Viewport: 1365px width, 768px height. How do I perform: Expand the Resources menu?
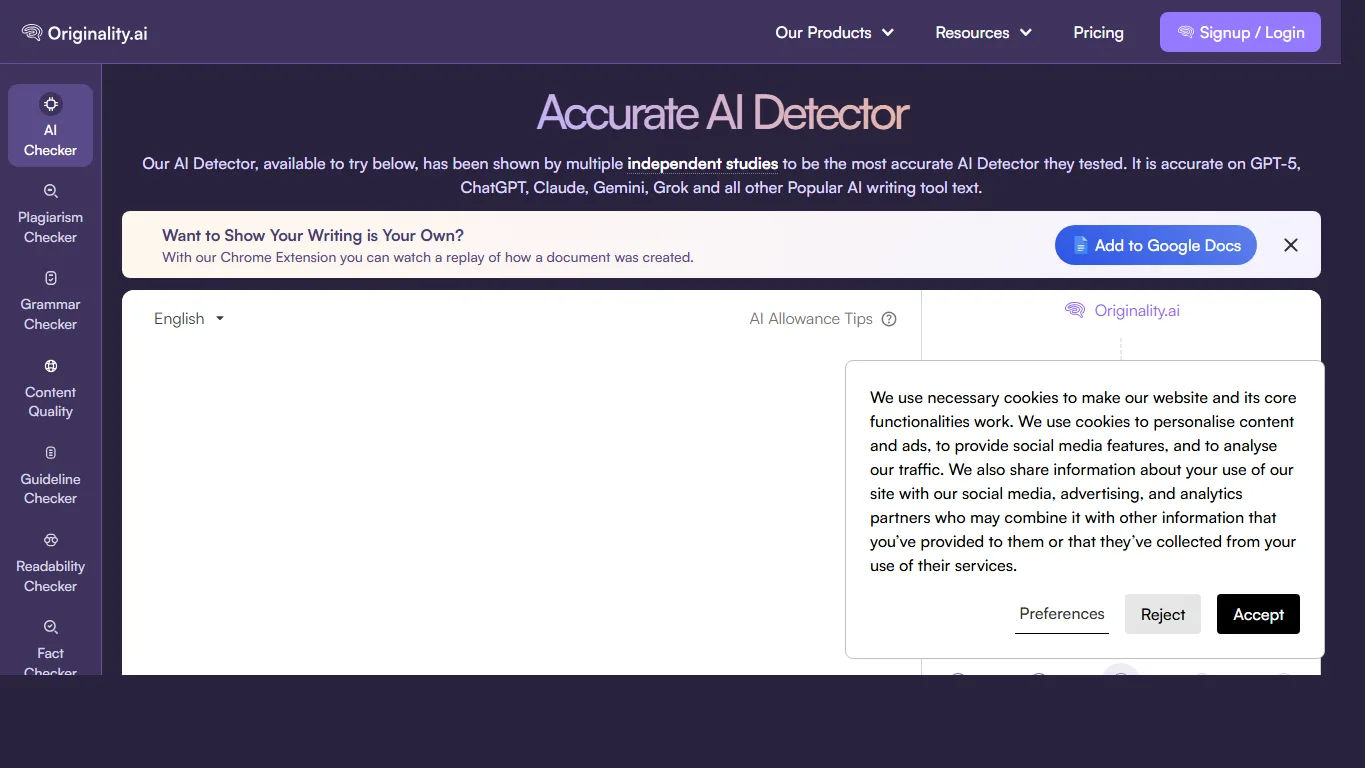pos(984,33)
